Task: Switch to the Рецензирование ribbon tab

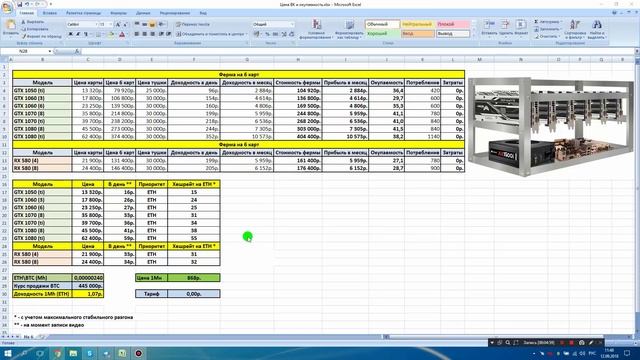Action: 175,13
